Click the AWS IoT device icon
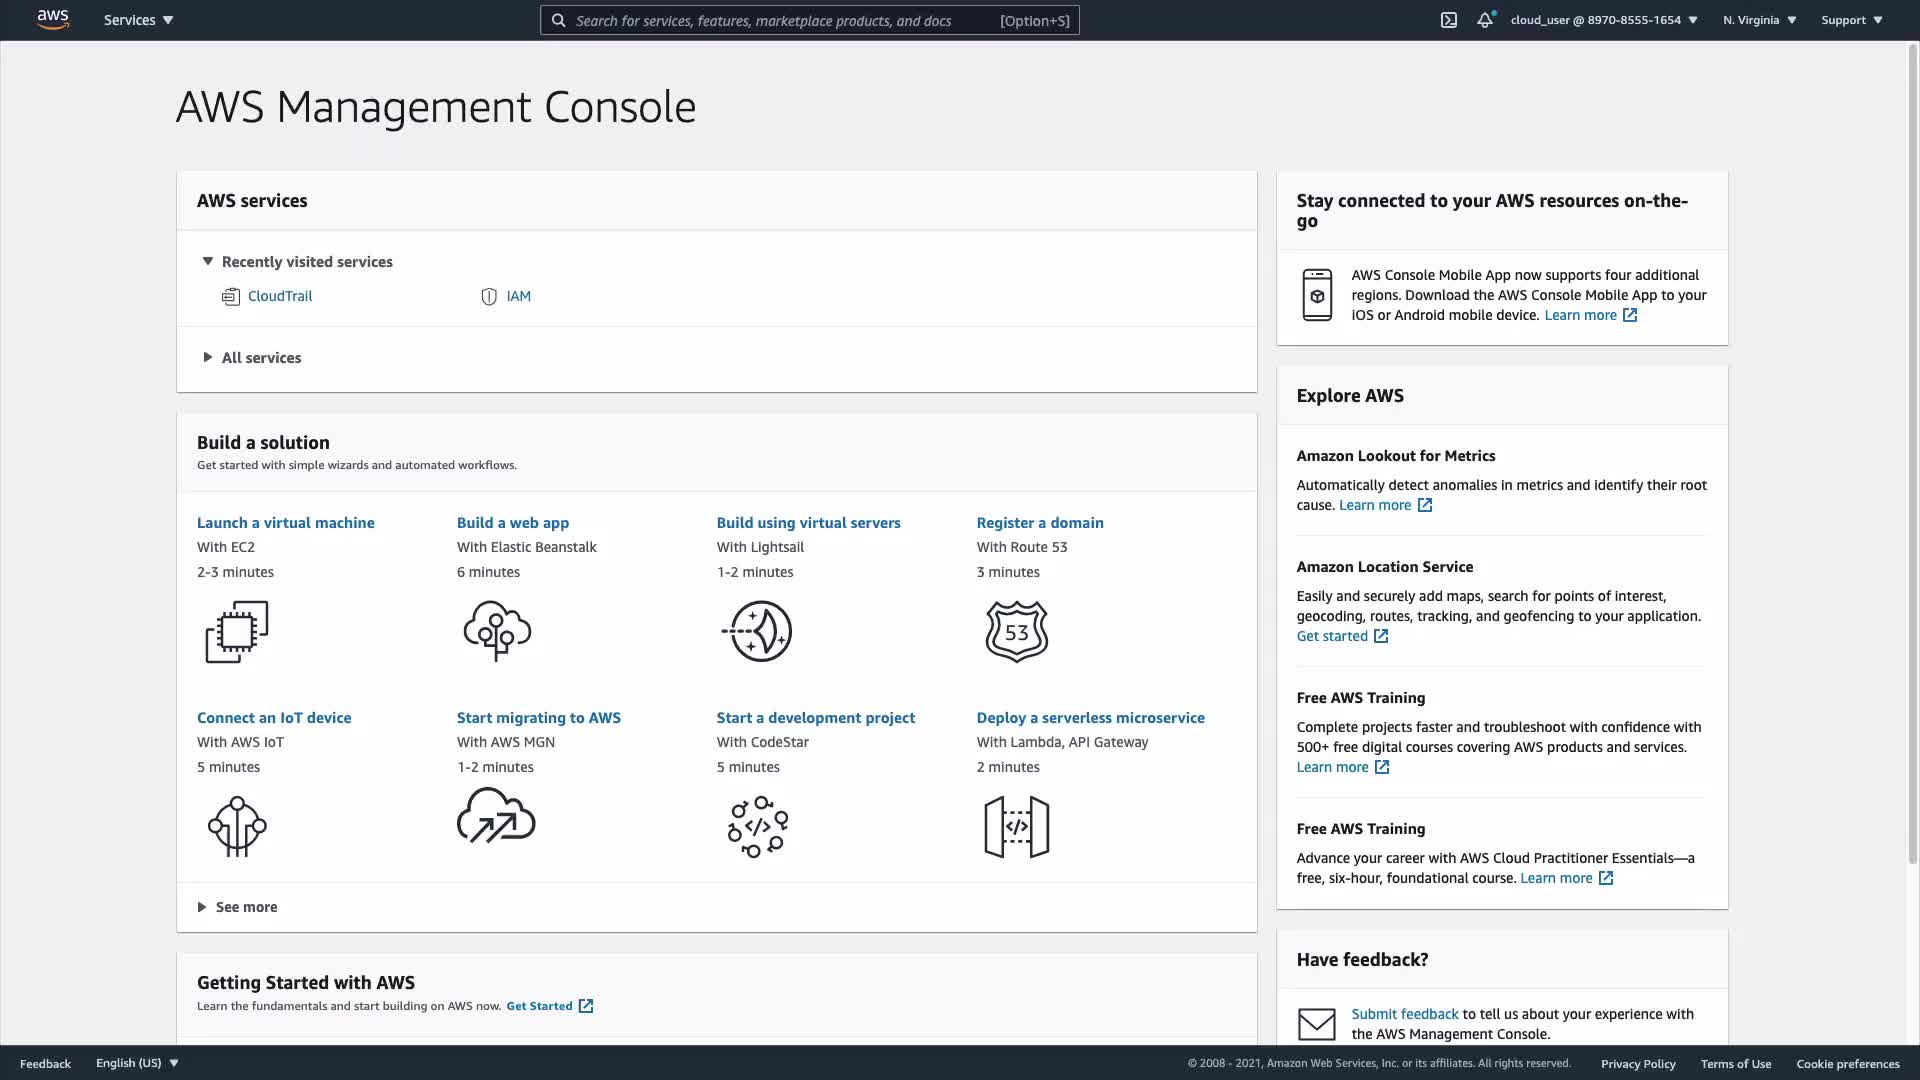Image resolution: width=1920 pixels, height=1080 pixels. [x=237, y=826]
